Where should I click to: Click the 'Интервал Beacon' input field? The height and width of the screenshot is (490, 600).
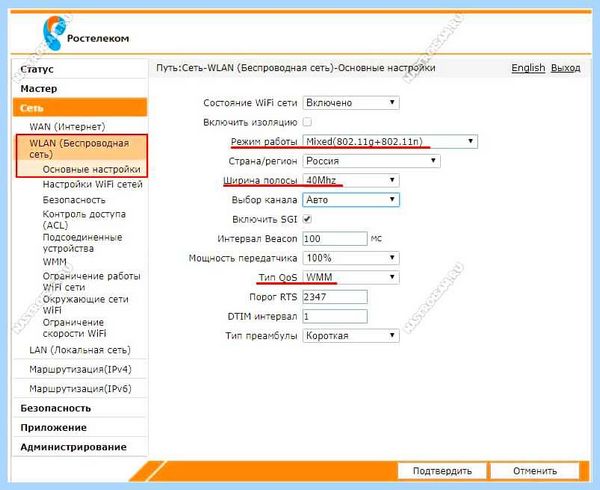point(335,239)
